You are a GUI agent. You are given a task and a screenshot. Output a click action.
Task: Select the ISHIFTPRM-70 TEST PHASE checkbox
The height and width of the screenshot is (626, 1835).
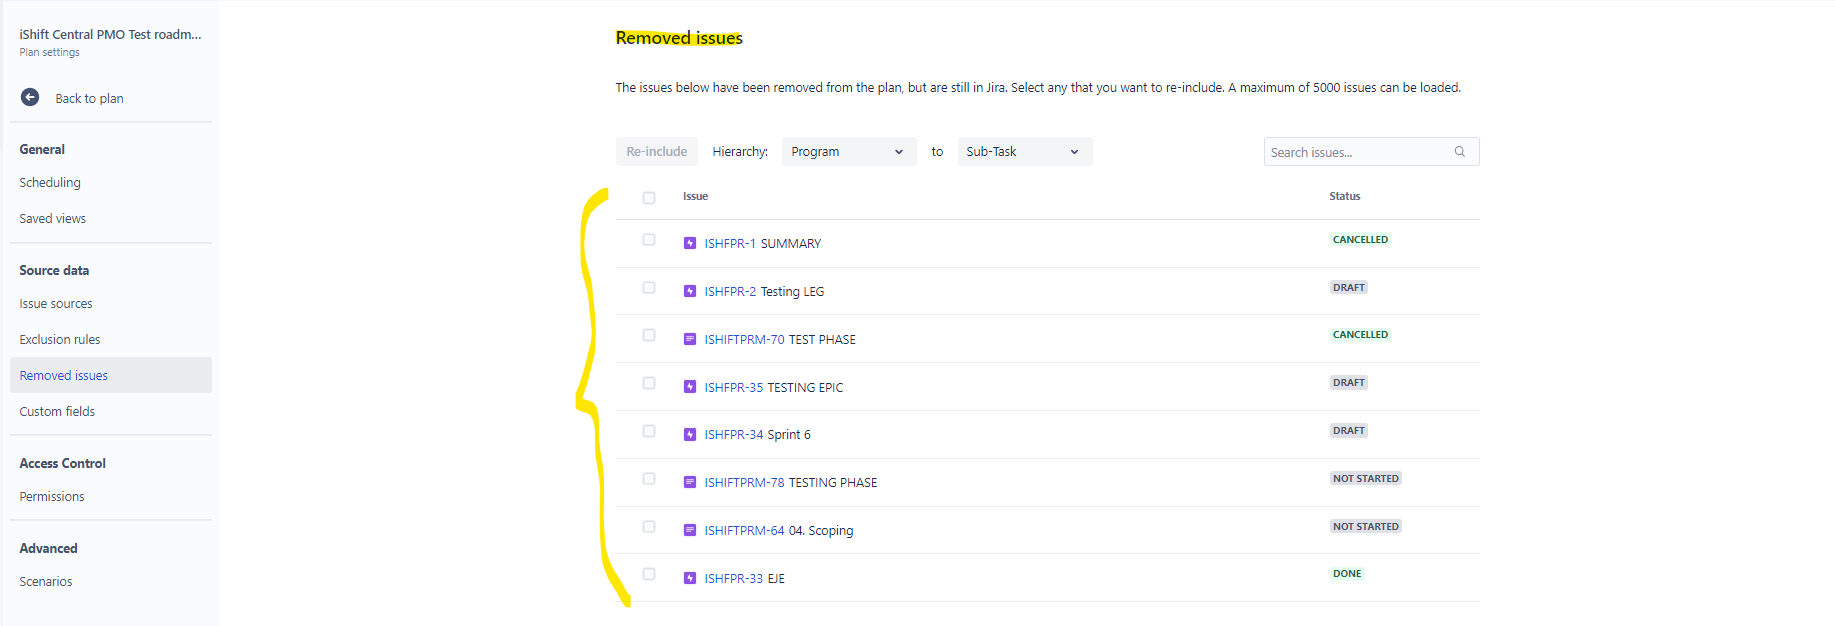click(649, 335)
